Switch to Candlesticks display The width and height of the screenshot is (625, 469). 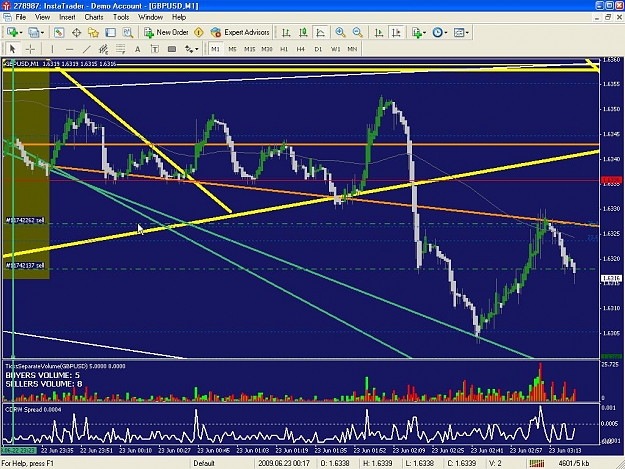pyautogui.click(x=303, y=33)
